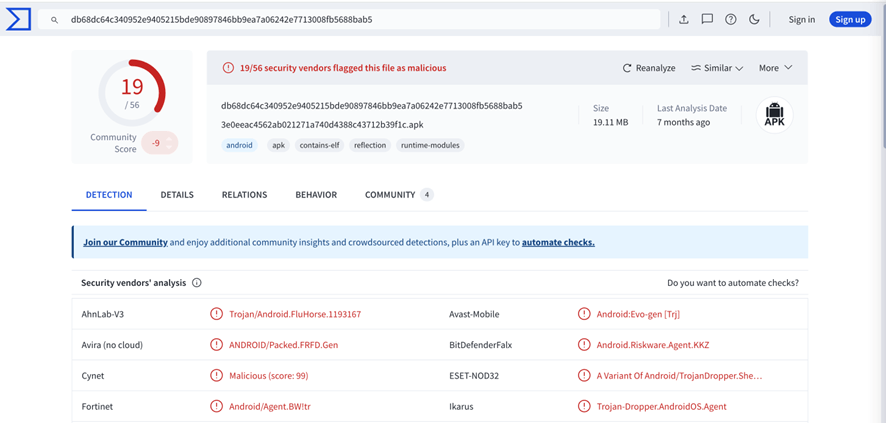The image size is (886, 423).
Task: Switch to the RELATIONS tab
Action: (245, 195)
